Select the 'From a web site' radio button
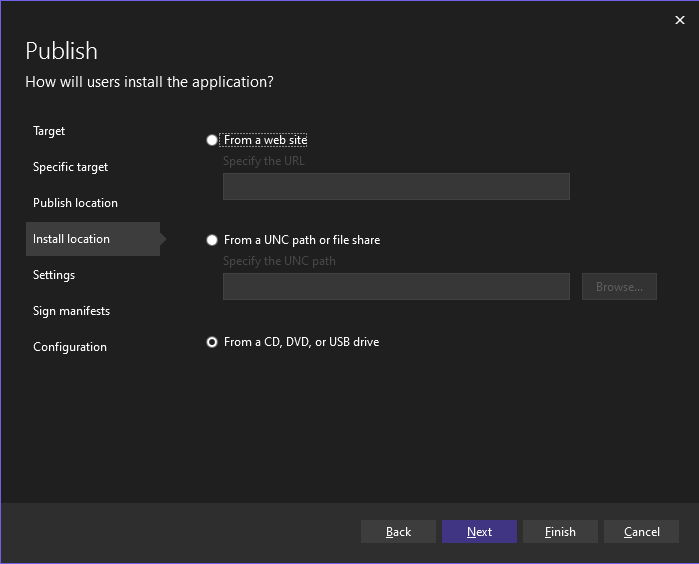Screen dimensions: 699x564 pyautogui.click(x=212, y=141)
